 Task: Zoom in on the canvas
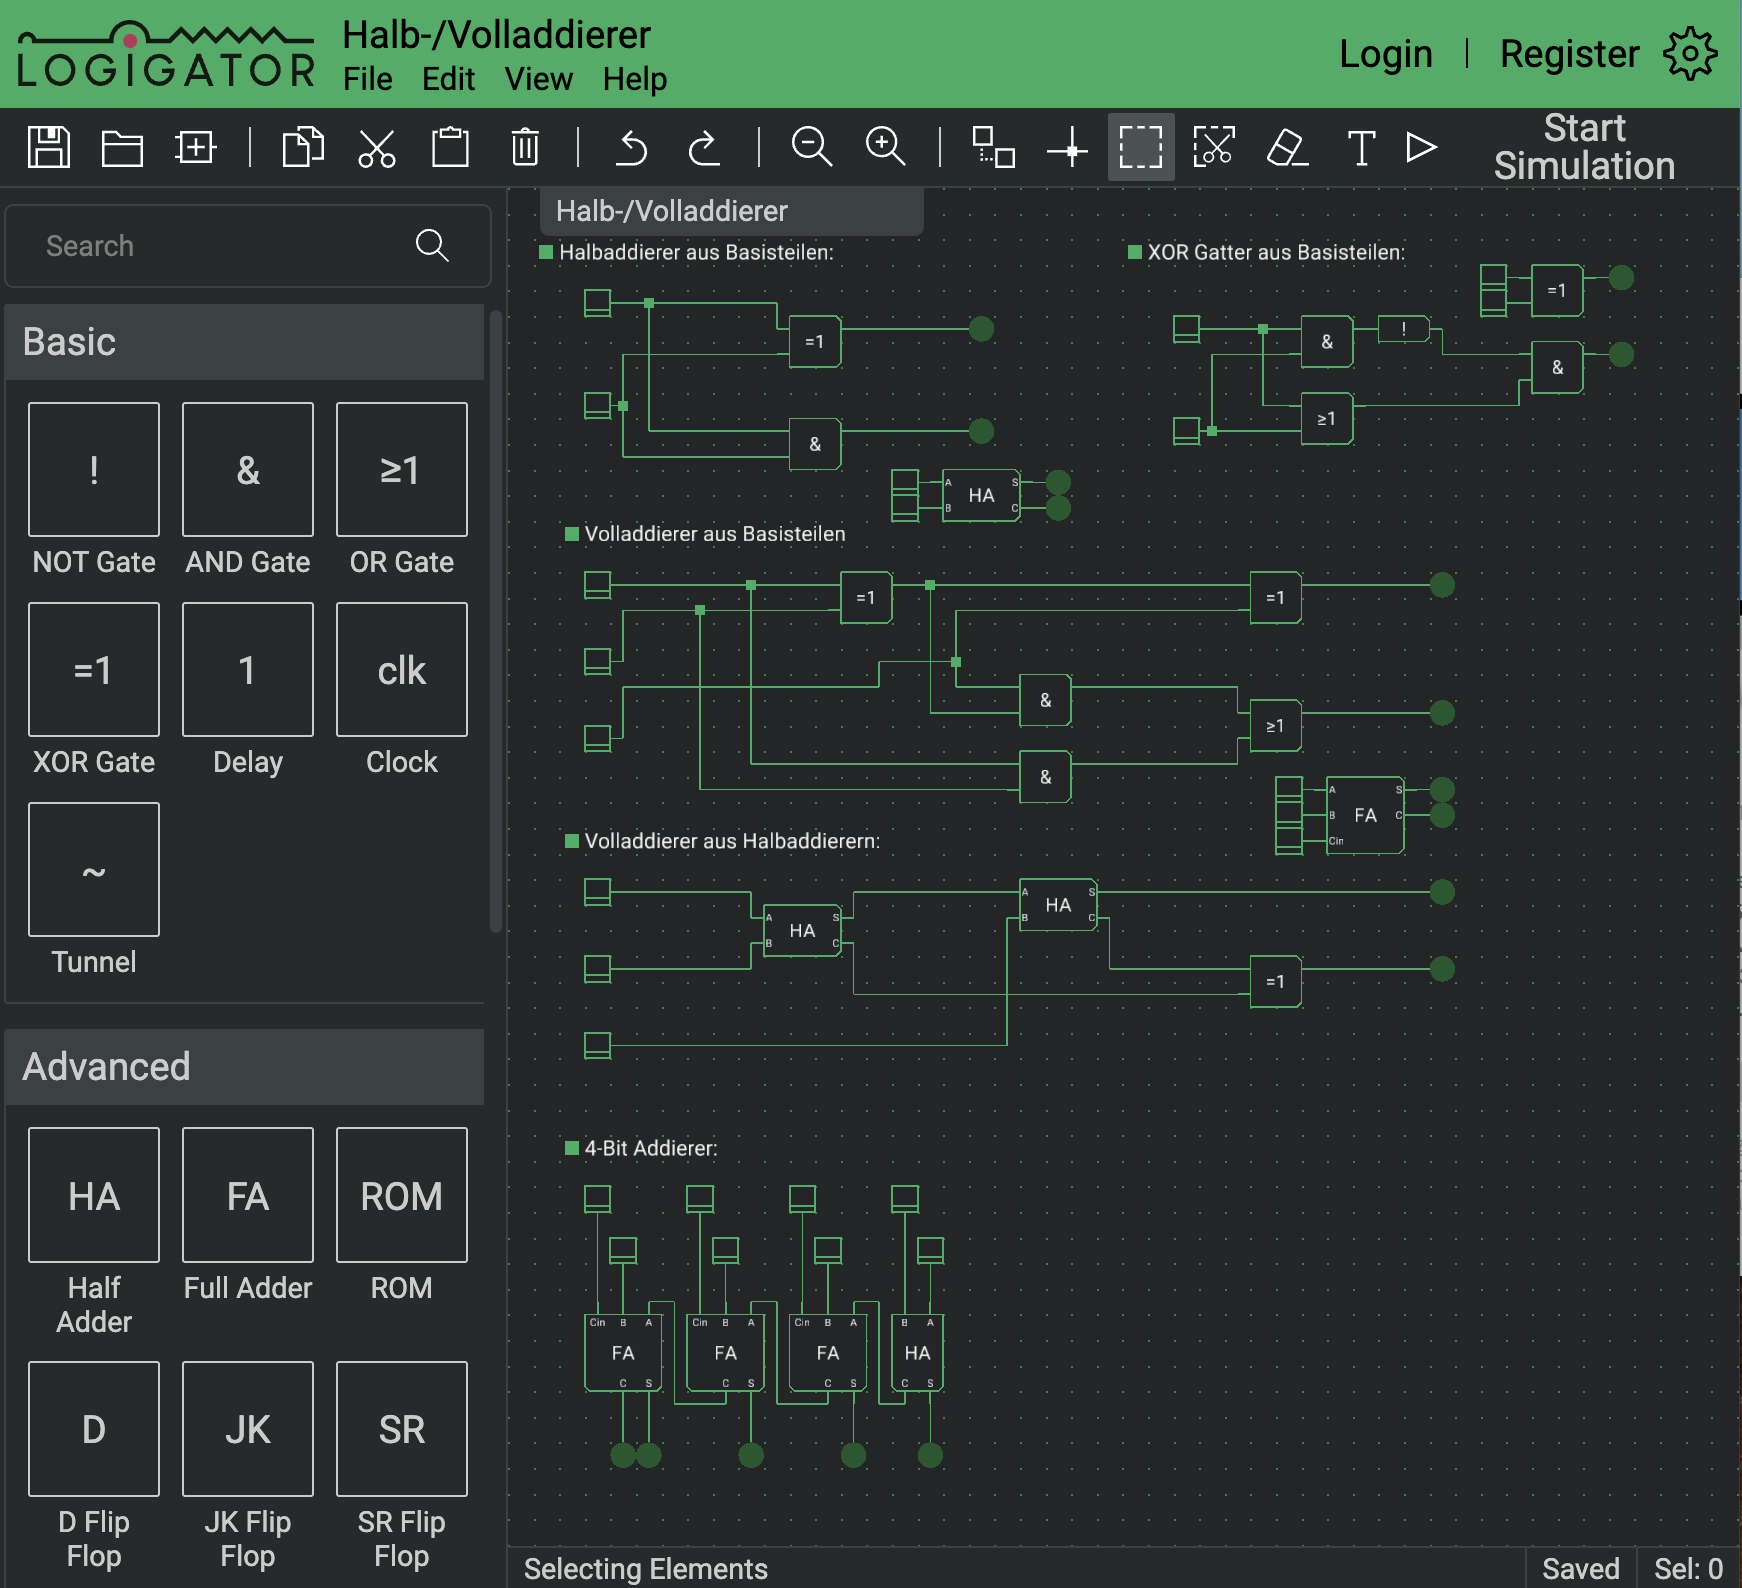[x=885, y=147]
